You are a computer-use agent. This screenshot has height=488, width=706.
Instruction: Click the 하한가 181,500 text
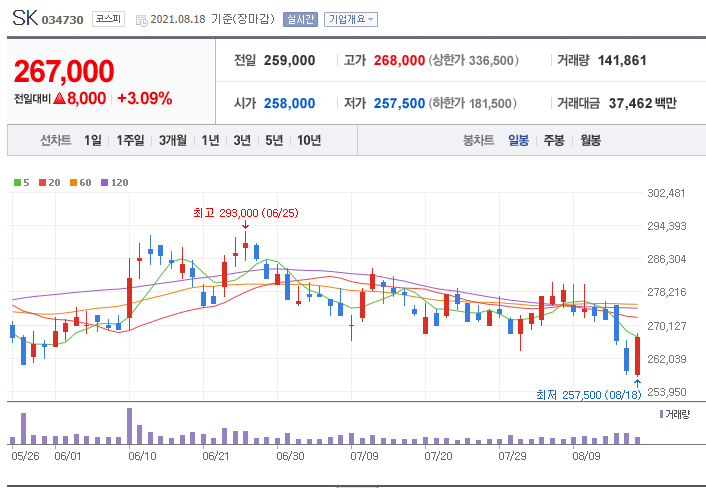[473, 104]
